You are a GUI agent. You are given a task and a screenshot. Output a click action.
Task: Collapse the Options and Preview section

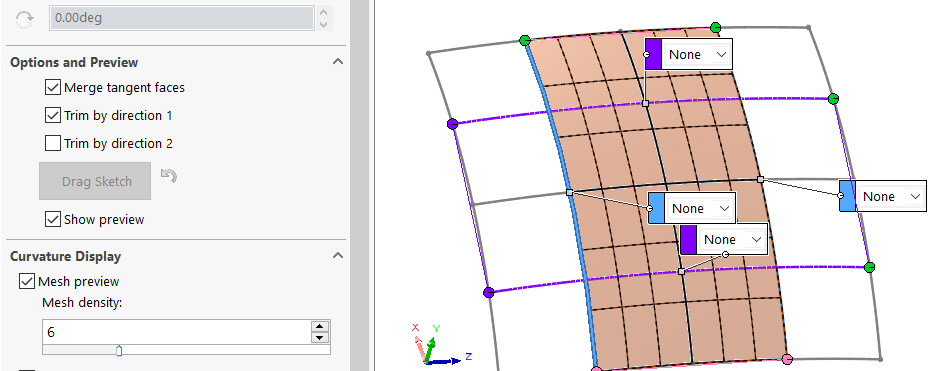(338, 62)
